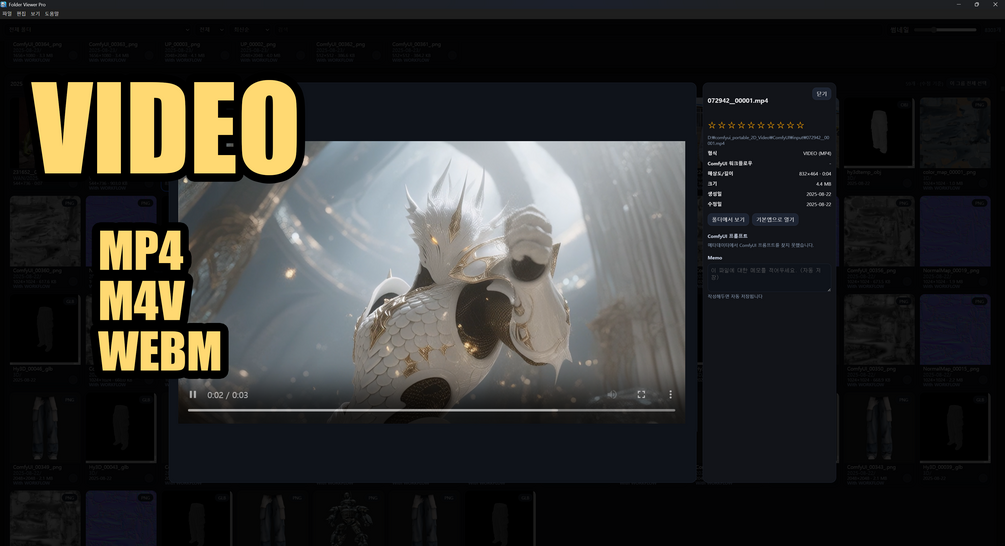Open the 전체 폴더 folder dropdown
This screenshot has height=546, width=1005.
pyautogui.click(x=98, y=29)
